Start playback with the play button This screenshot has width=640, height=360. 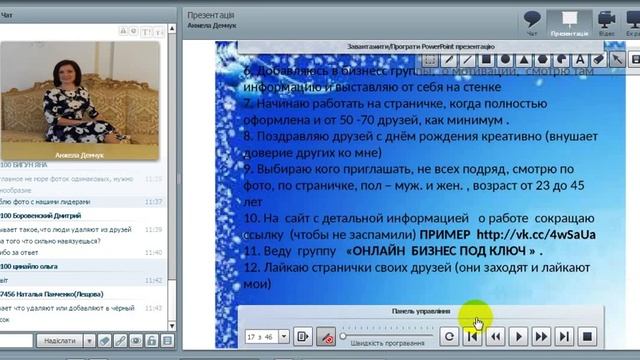(x=518, y=336)
